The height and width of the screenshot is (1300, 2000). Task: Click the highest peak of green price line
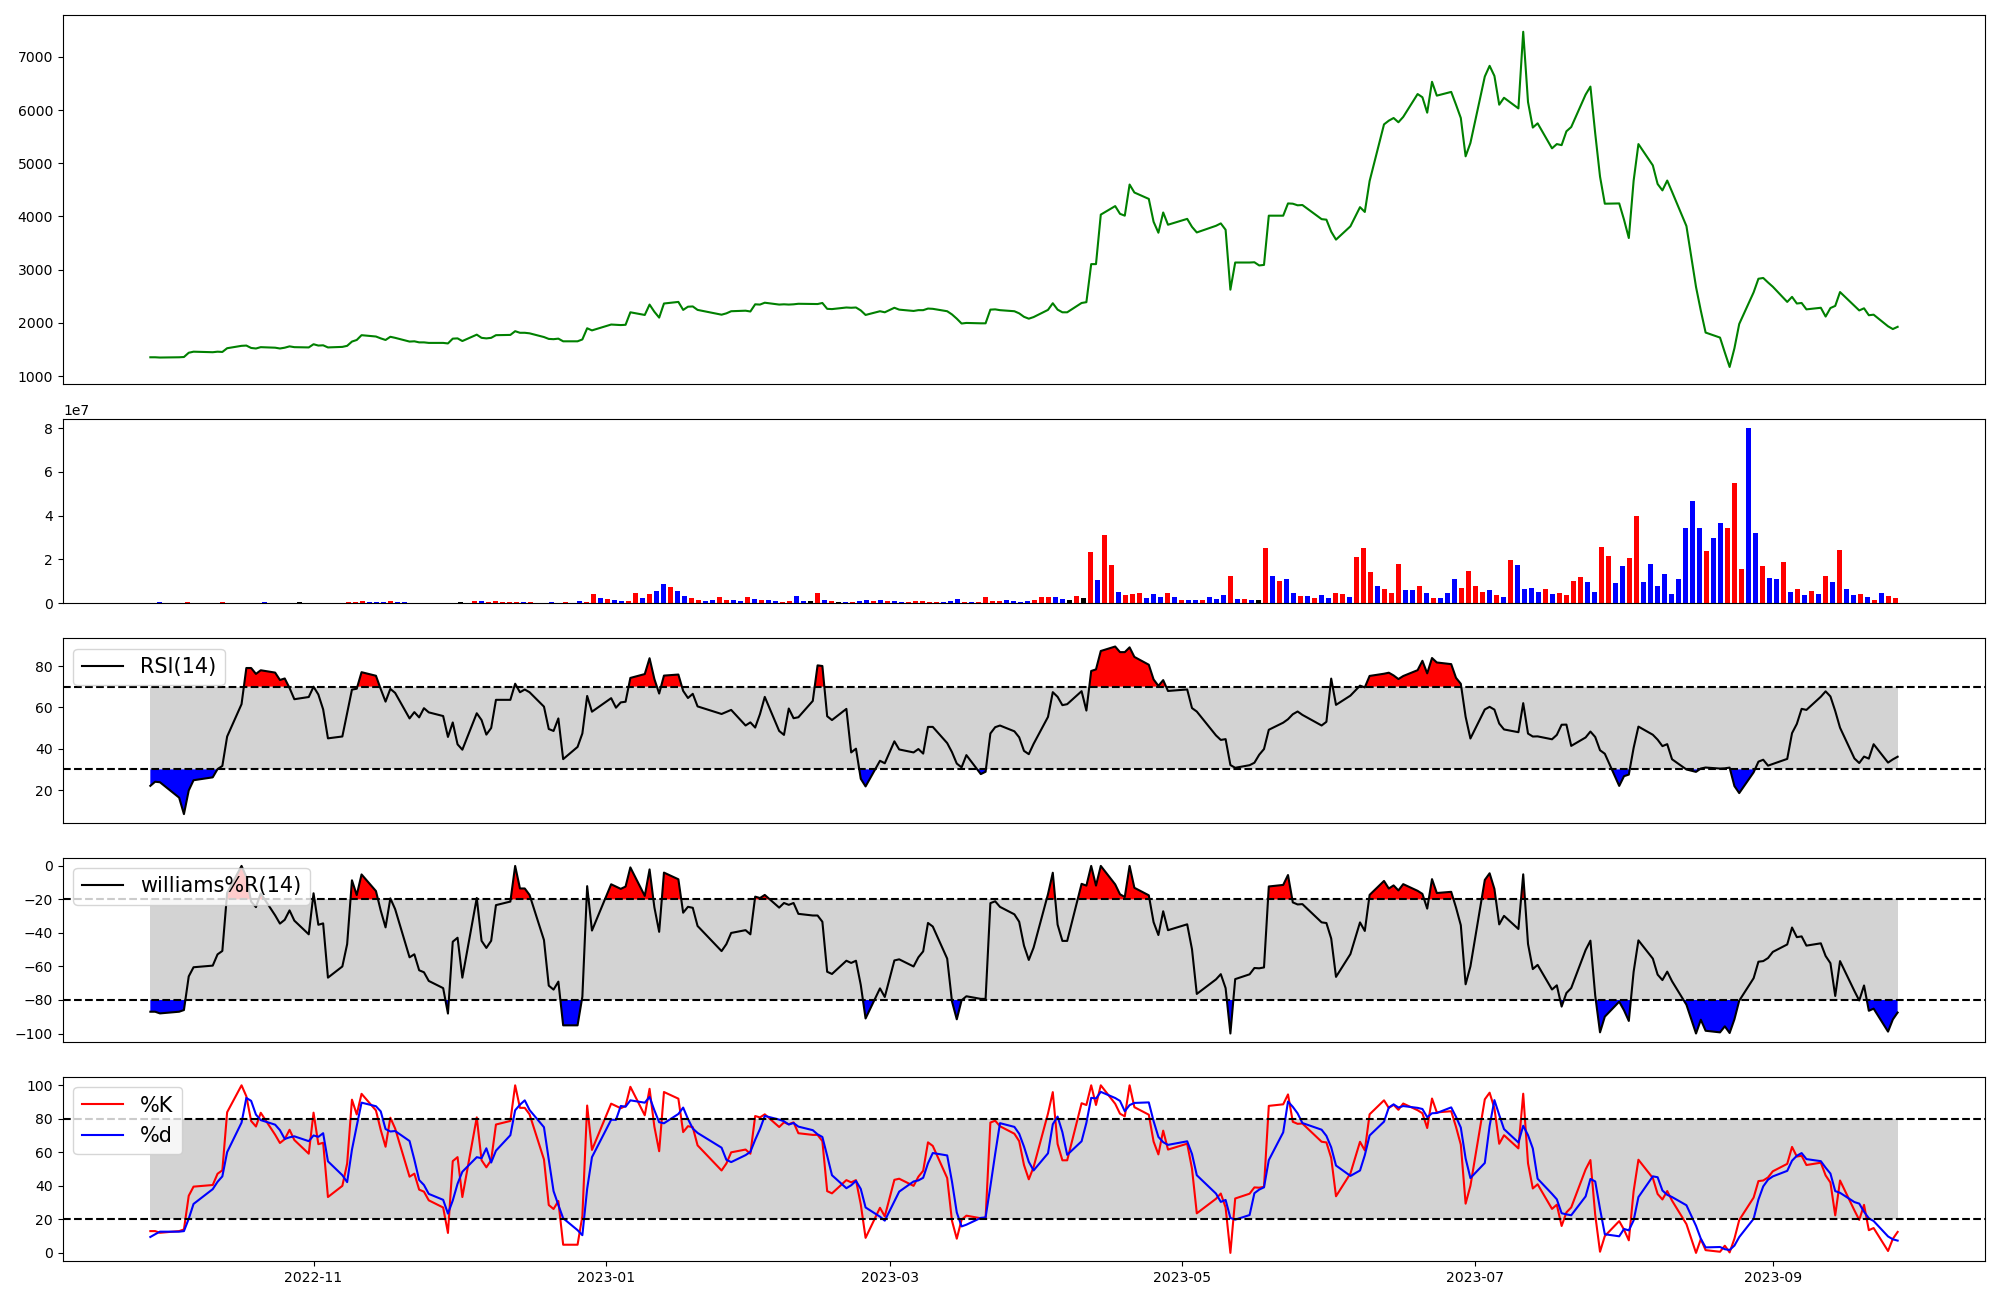pyautogui.click(x=1523, y=33)
